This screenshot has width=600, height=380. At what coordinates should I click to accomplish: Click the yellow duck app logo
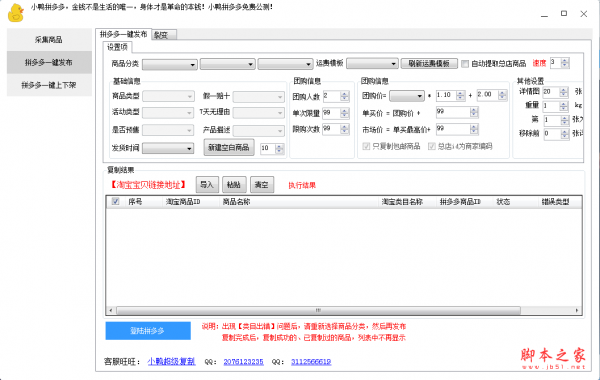point(16,13)
